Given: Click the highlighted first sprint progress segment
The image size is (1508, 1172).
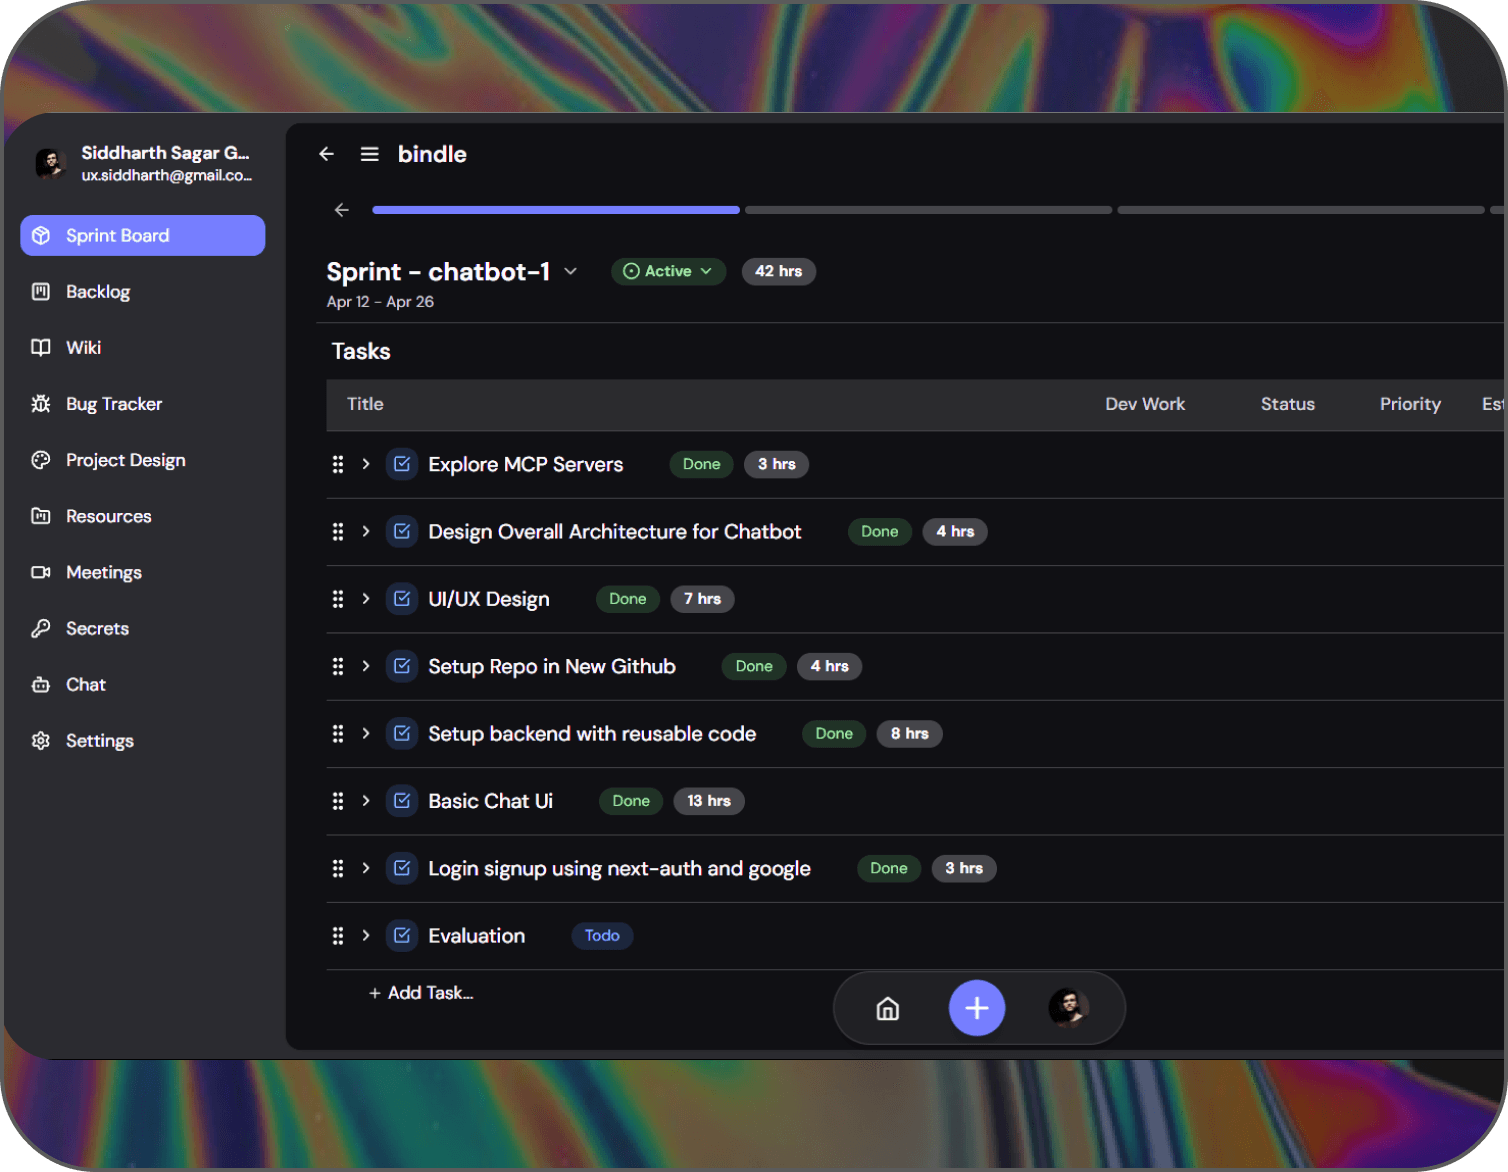Looking at the screenshot, I should point(556,210).
